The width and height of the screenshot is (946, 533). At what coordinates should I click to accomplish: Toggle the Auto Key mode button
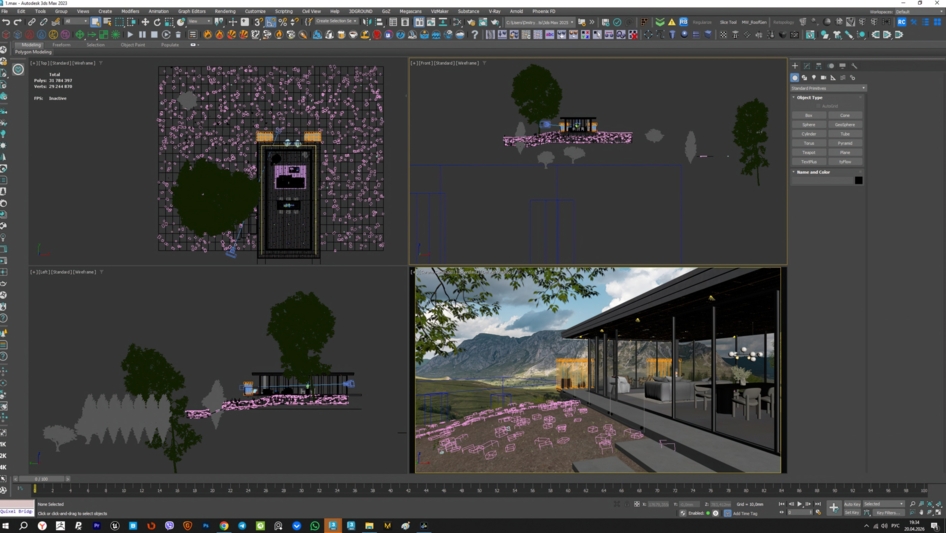click(852, 504)
